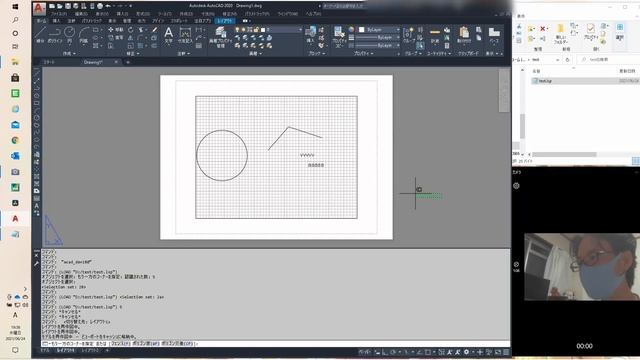Click the command line input field
Viewport: 640px width, 360px height.
click(276, 344)
